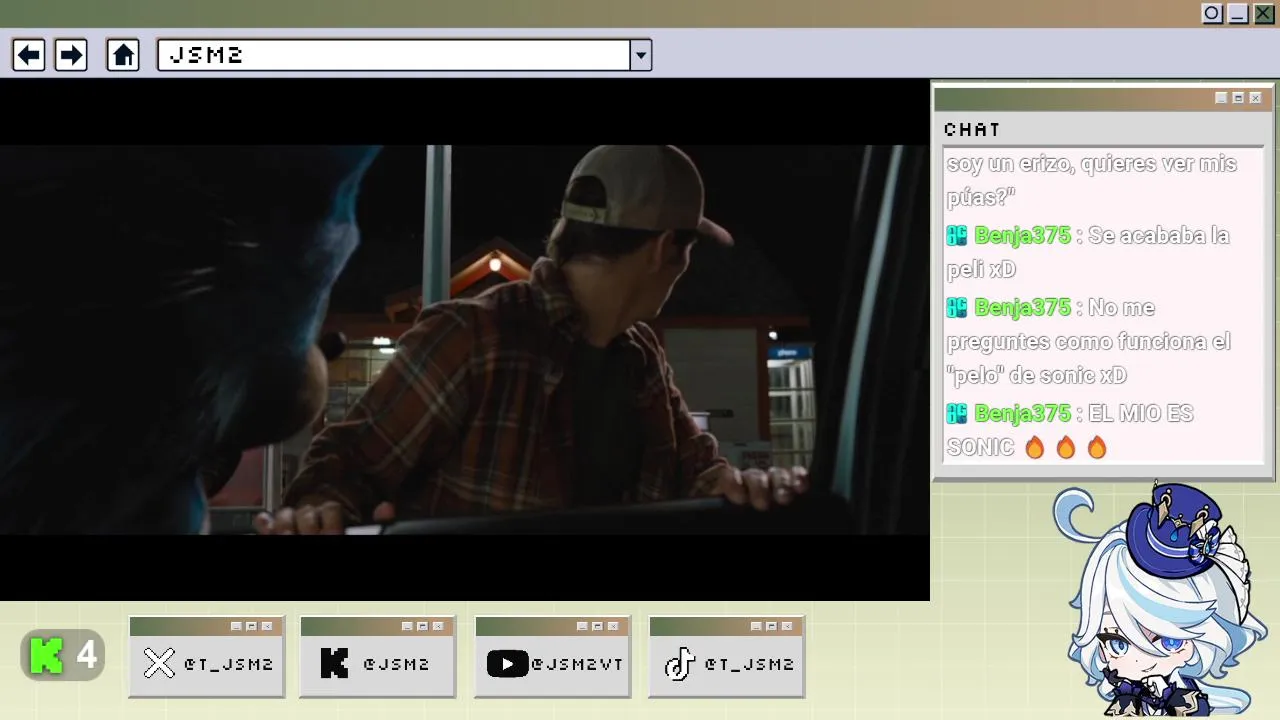This screenshot has width=1280, height=720.
Task: Click the JSM2 address bar field
Action: [394, 55]
